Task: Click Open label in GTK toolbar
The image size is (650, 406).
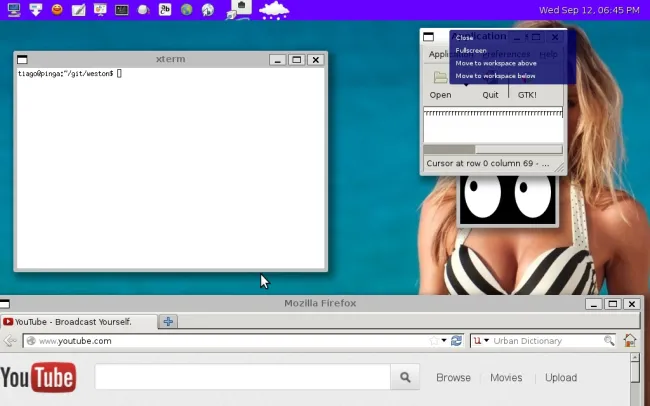Action: [440, 95]
